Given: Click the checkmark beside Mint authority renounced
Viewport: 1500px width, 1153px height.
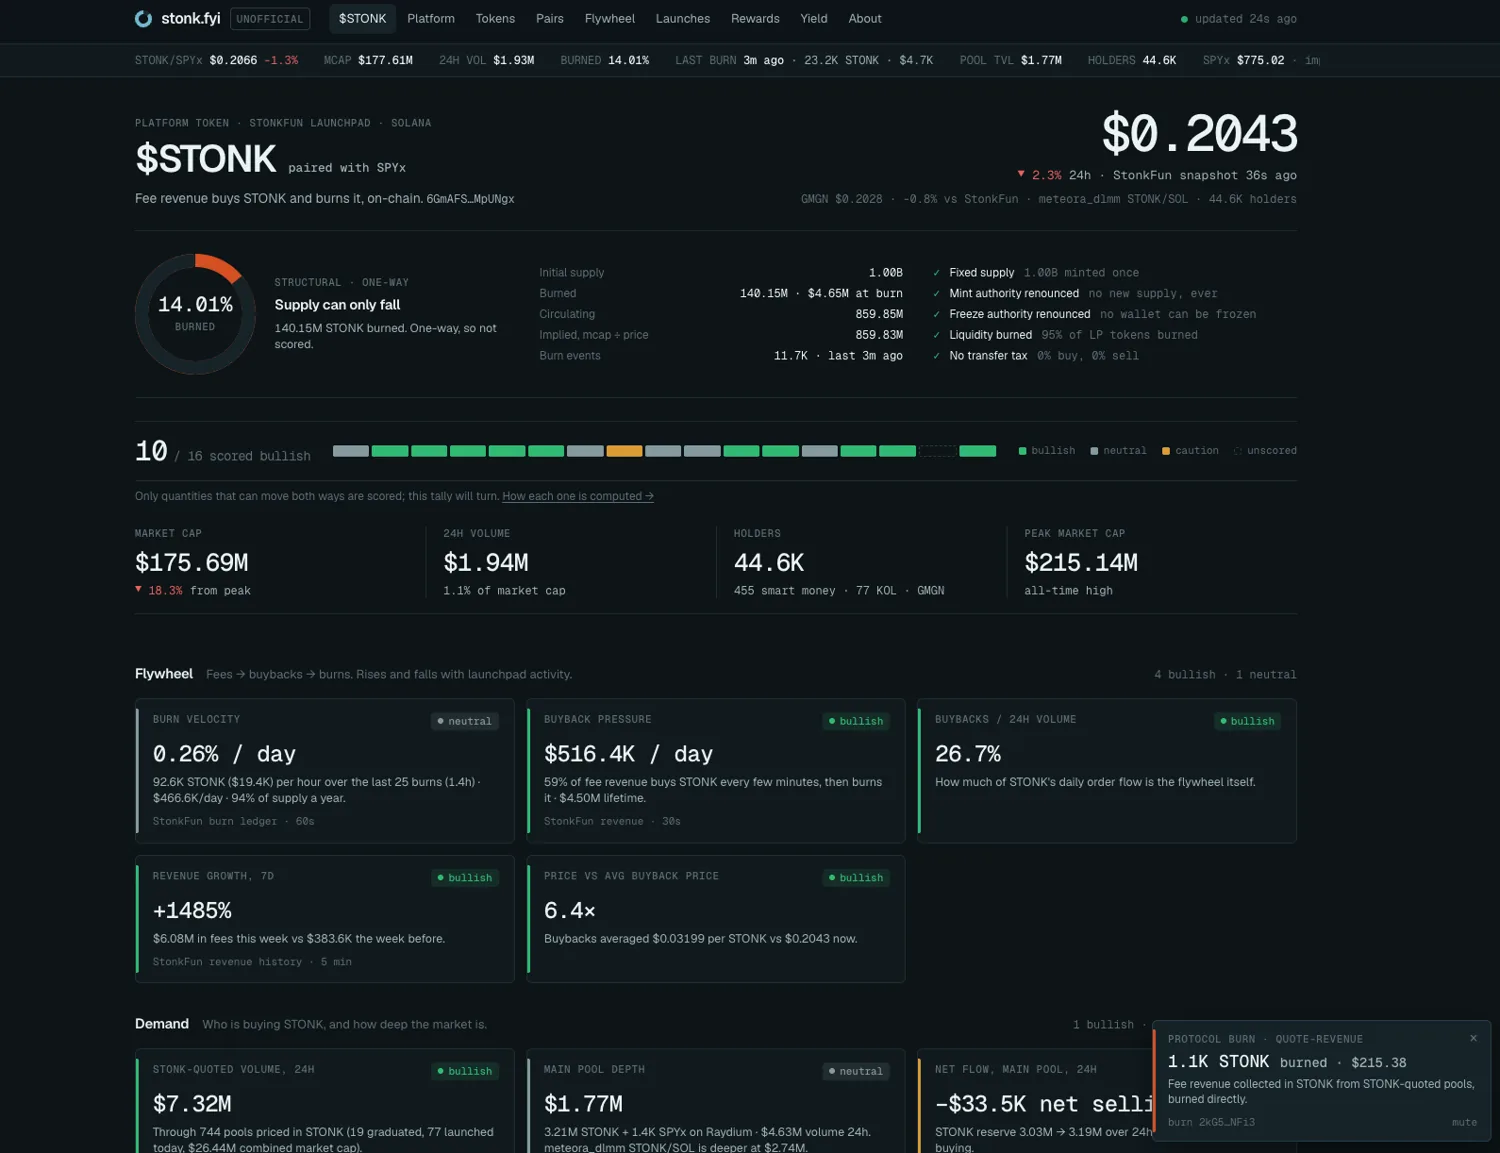Looking at the screenshot, I should 936,294.
